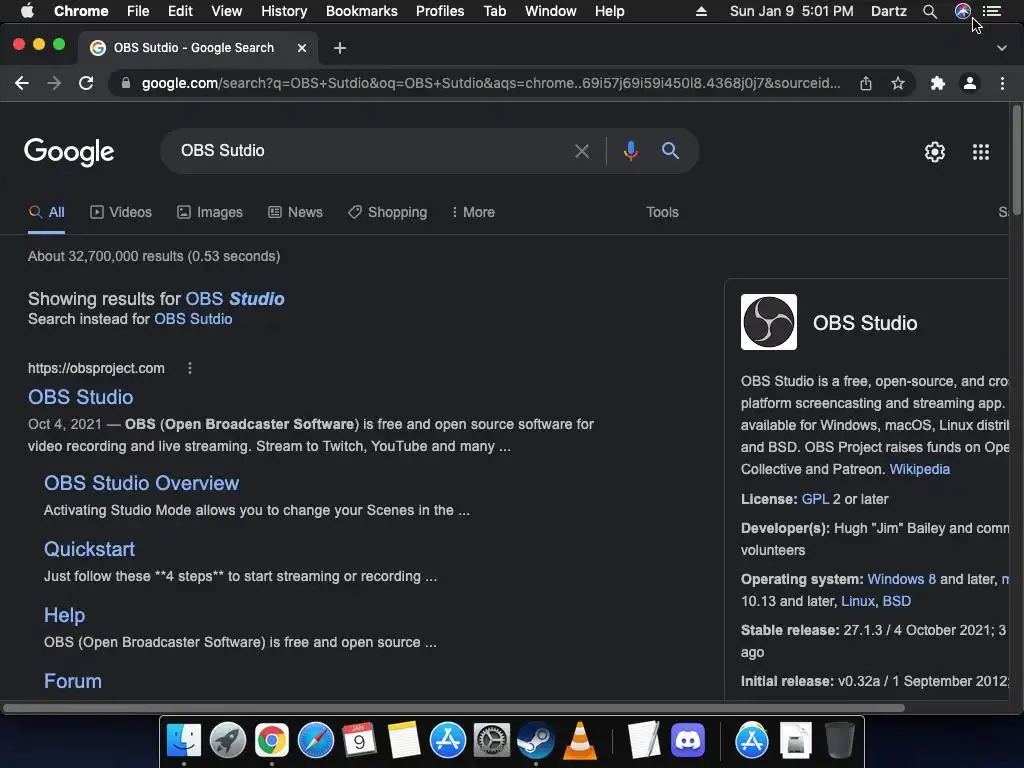Switch to the Images results tab
Screen dimensions: 1024x768
tap(210, 212)
